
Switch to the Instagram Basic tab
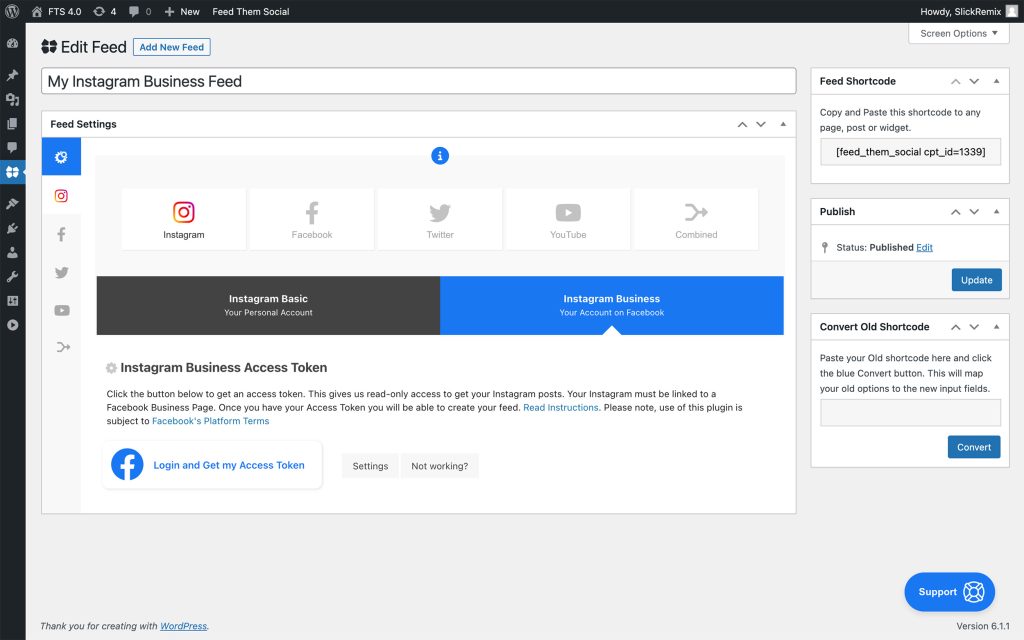tap(268, 305)
